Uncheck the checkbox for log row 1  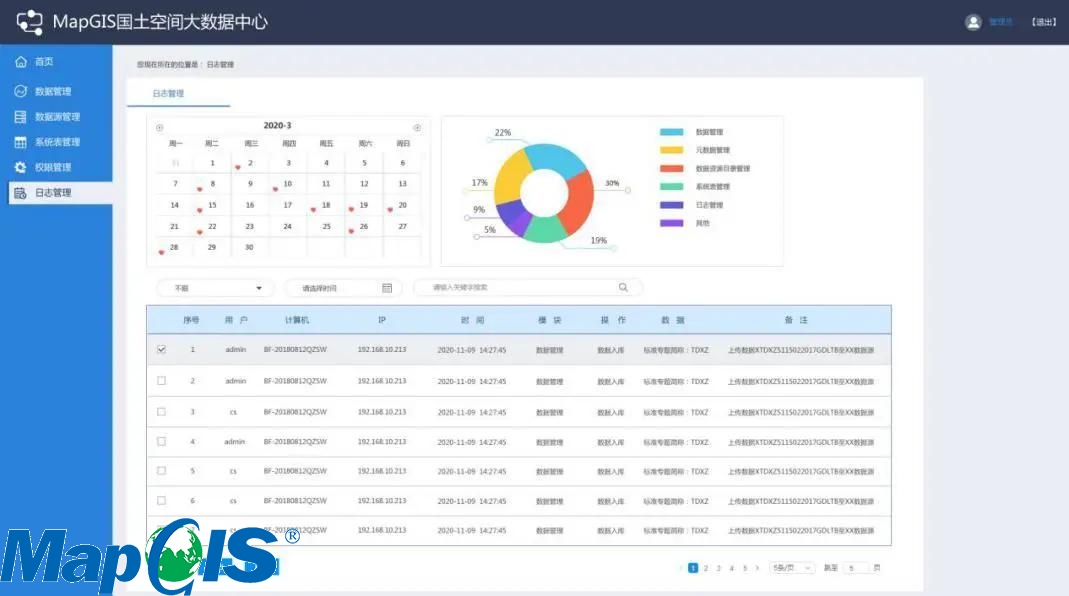[162, 350]
